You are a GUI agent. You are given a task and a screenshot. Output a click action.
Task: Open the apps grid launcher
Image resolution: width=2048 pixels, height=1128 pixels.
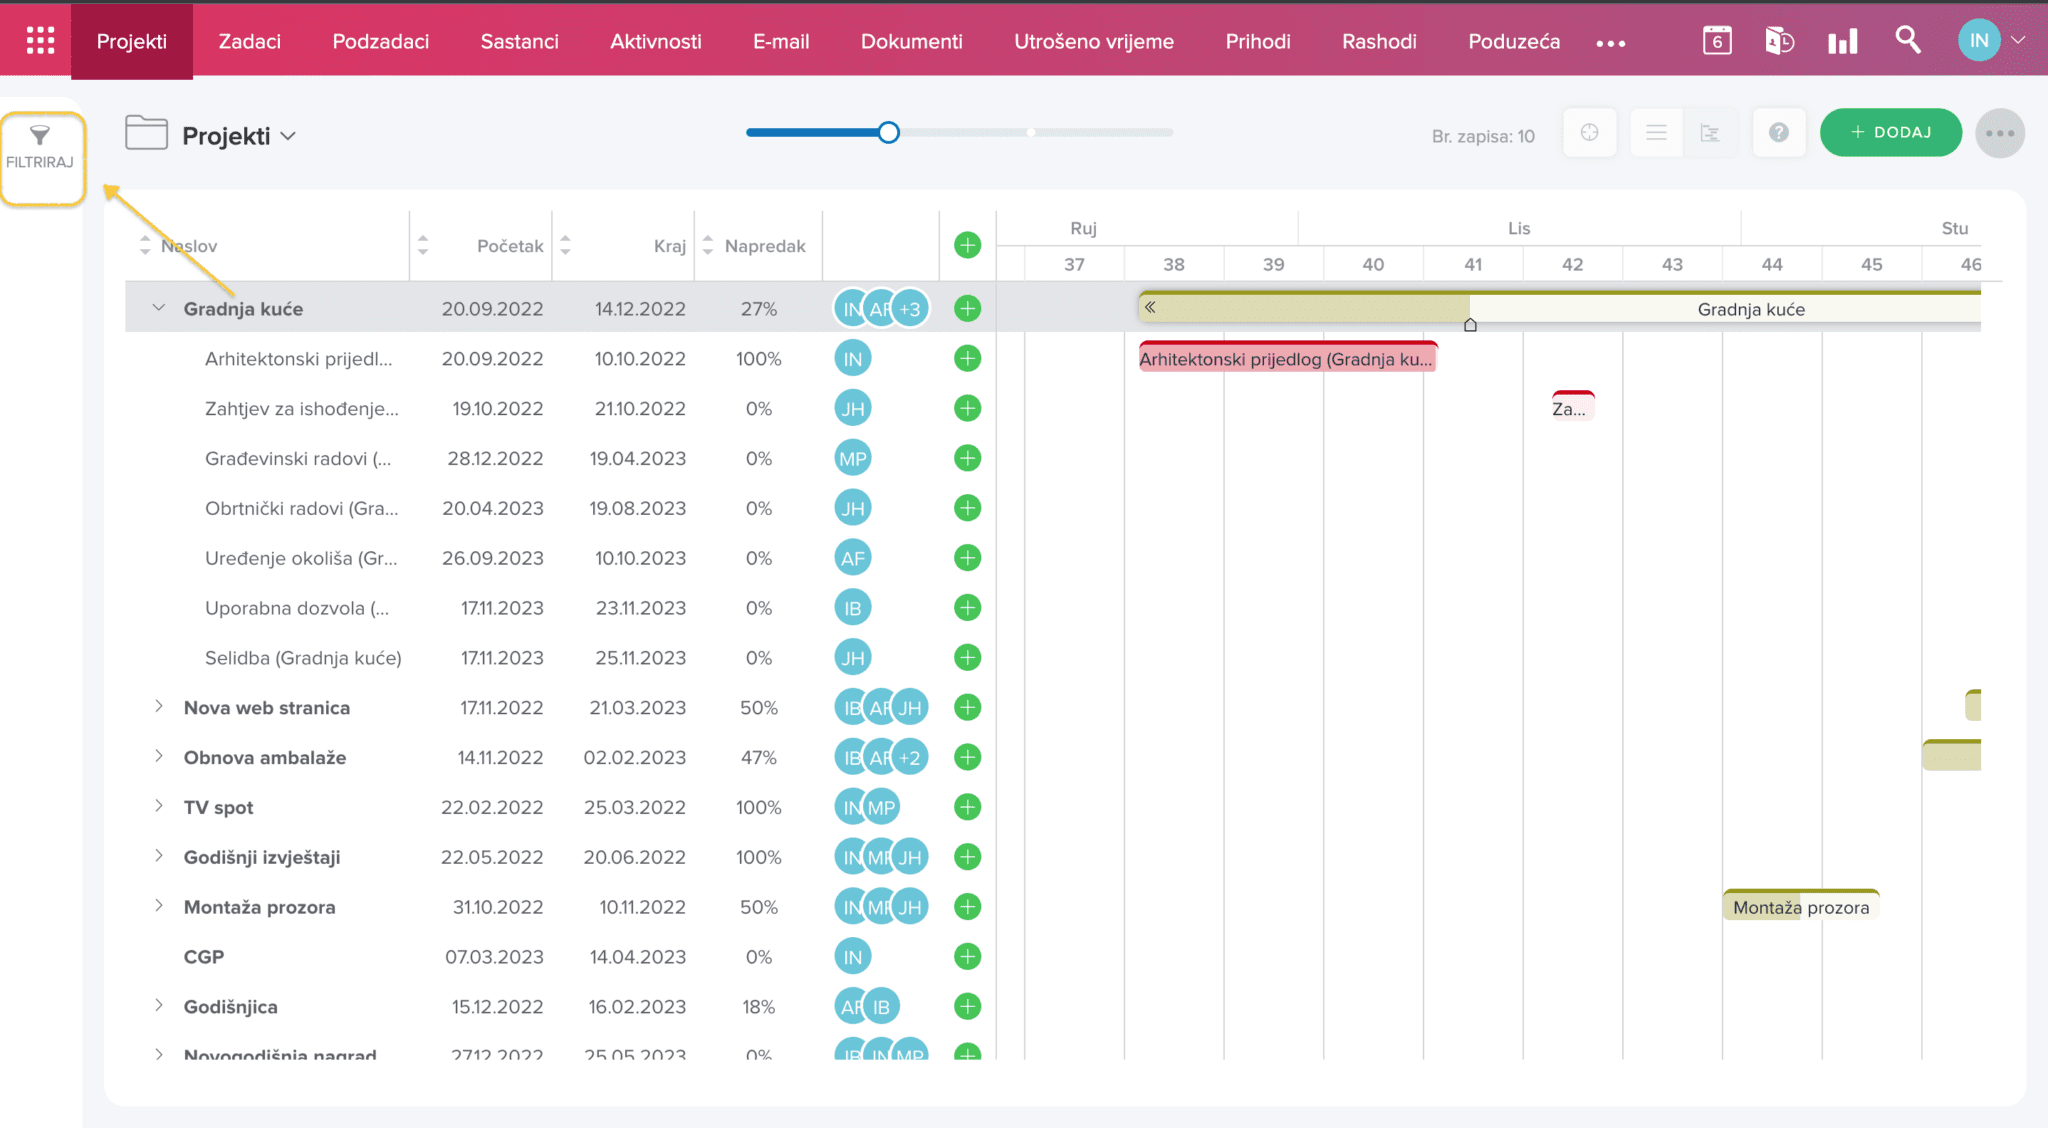40,40
